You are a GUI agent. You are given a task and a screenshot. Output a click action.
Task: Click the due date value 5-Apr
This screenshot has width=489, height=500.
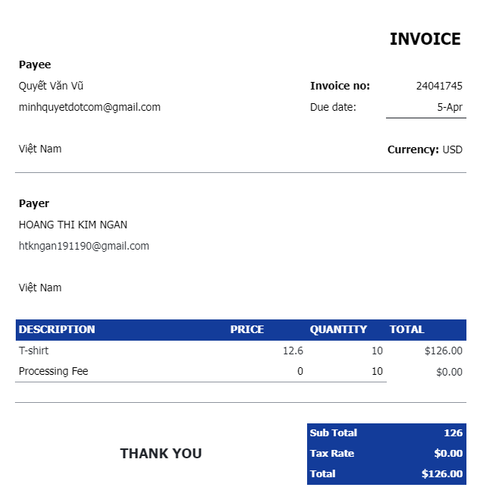(x=450, y=107)
